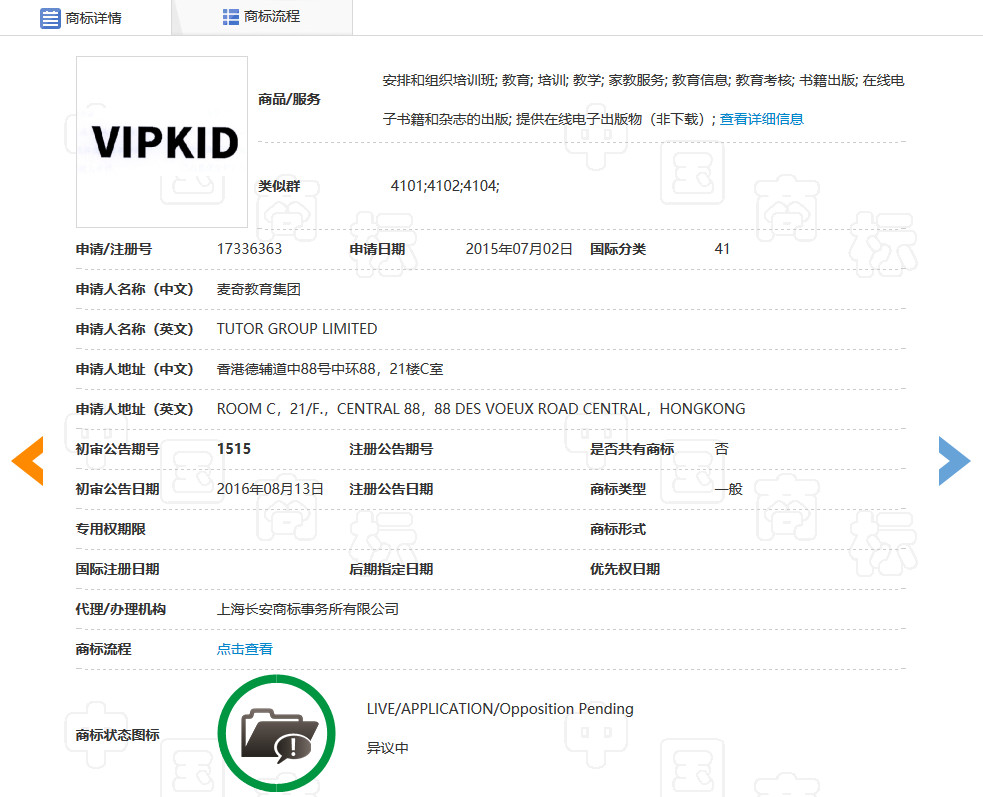Select preliminary announcement issue 1515
This screenshot has width=983, height=797.
[234, 449]
